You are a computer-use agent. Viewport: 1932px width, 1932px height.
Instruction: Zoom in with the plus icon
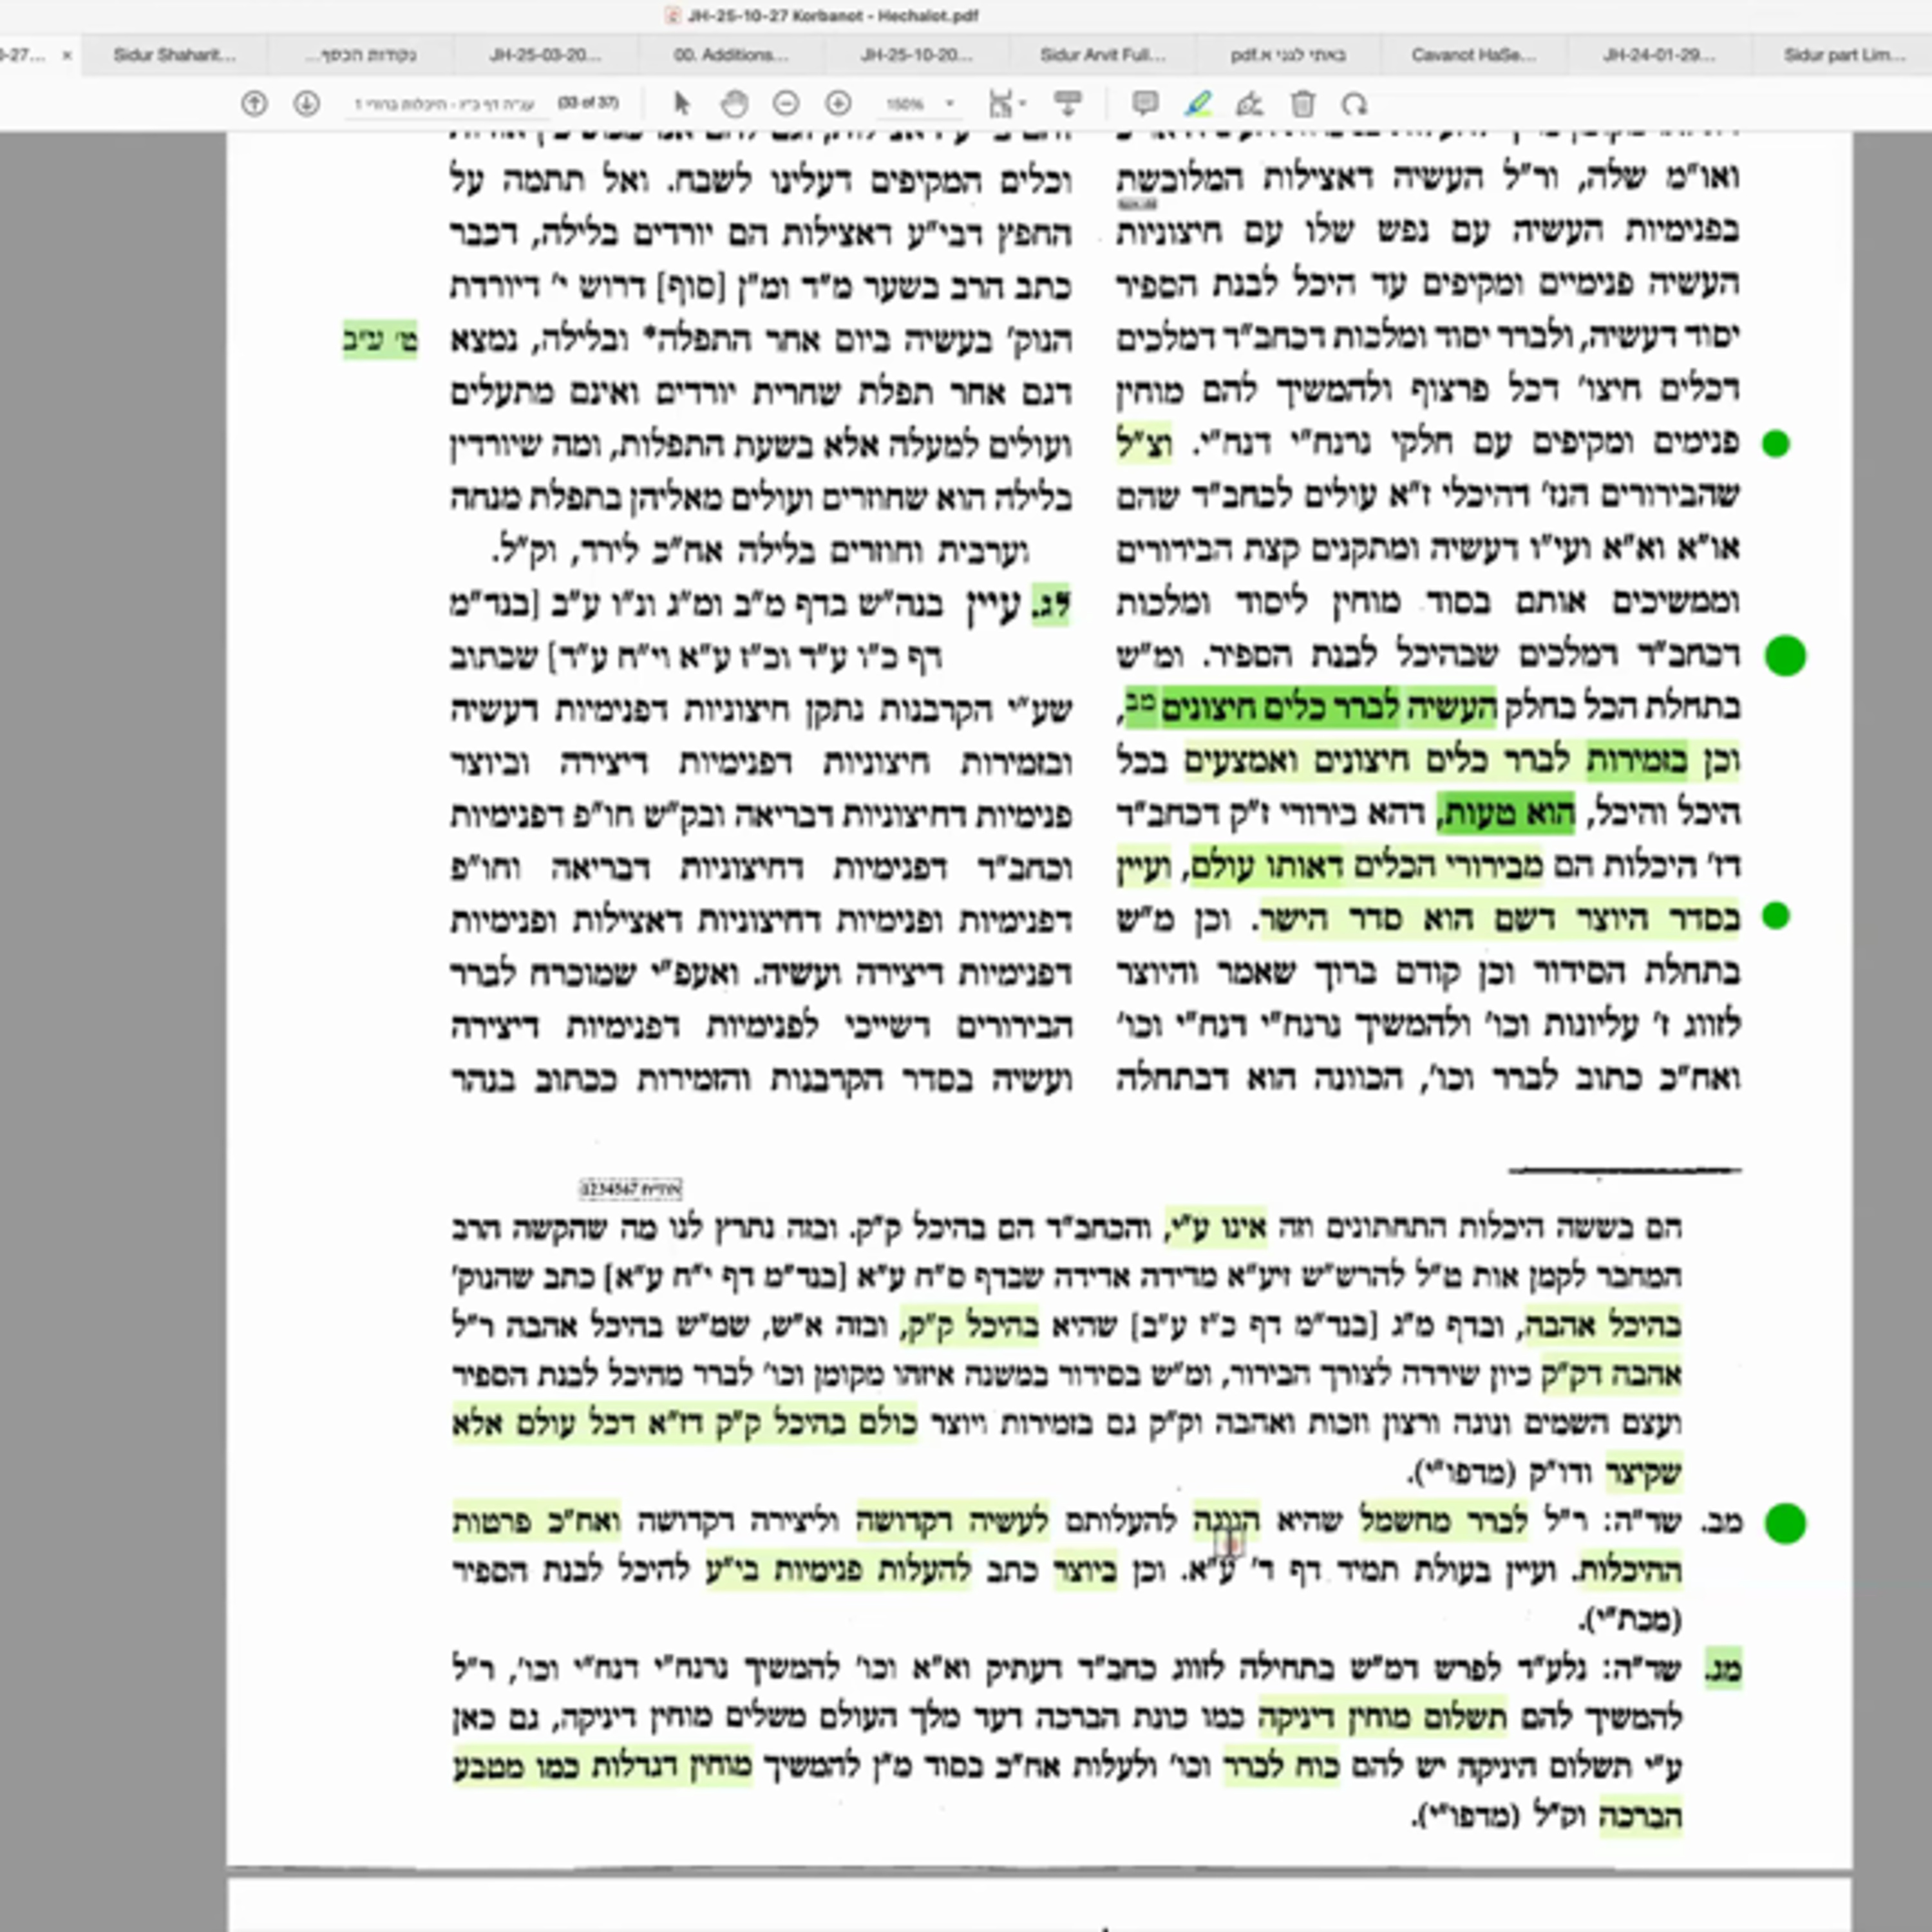tap(838, 103)
